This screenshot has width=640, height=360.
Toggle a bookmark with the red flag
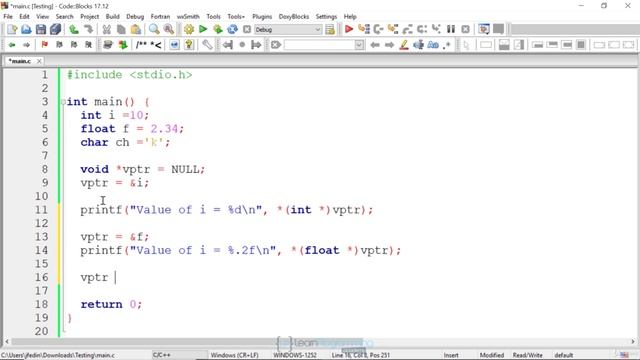44,45
